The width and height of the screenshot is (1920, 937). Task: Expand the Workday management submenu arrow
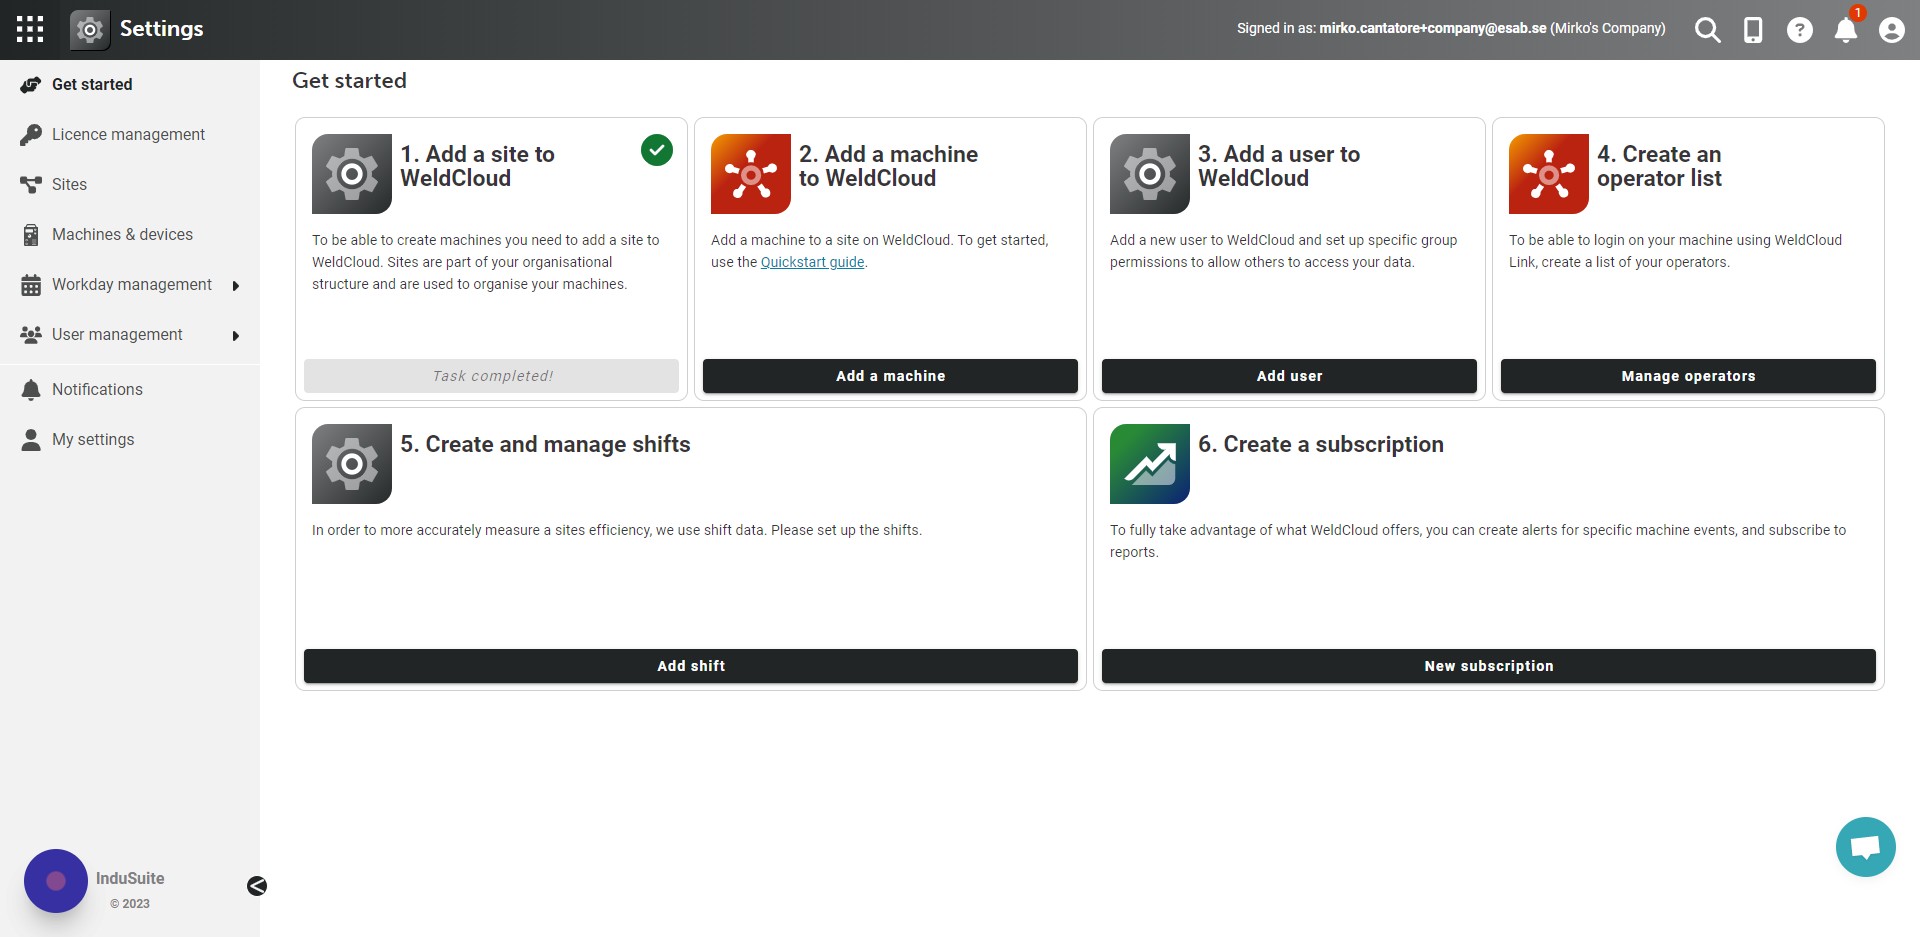pos(236,286)
